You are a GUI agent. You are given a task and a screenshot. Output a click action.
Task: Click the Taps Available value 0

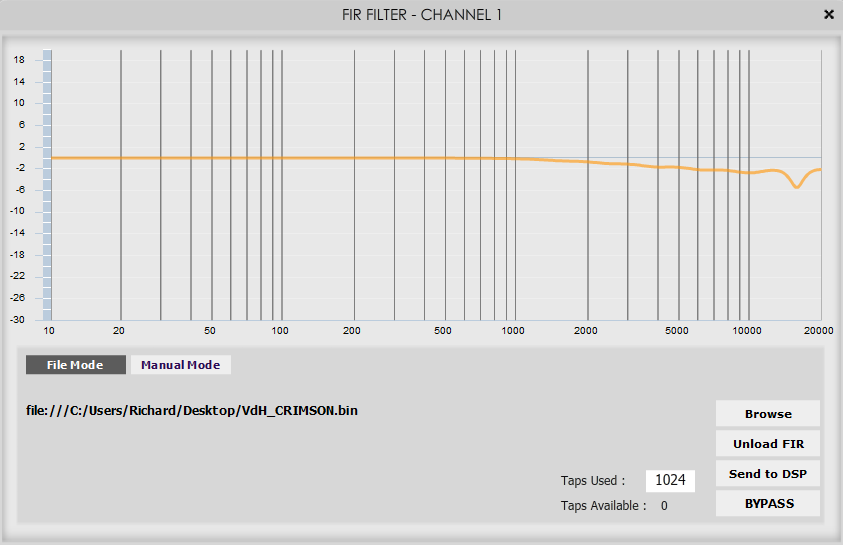(x=664, y=506)
